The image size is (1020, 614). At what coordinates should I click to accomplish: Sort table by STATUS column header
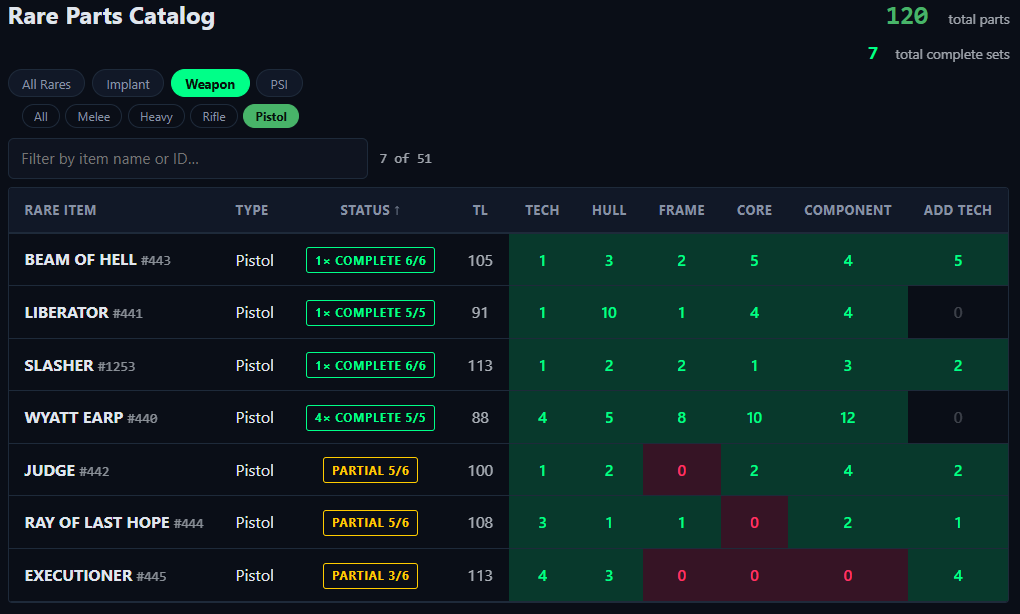click(x=370, y=210)
